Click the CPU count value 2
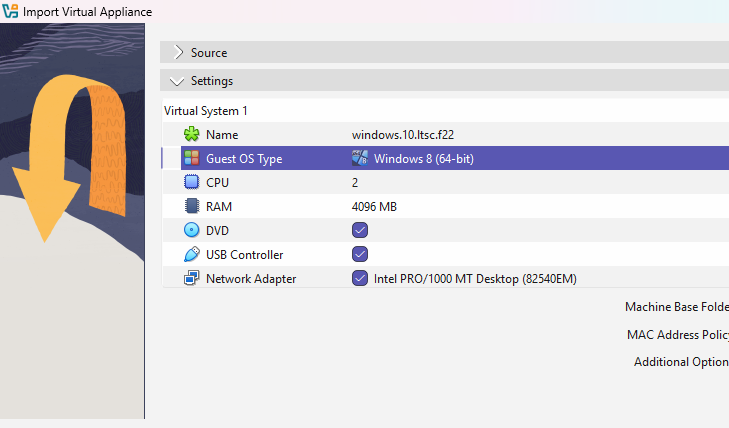This screenshot has height=428, width=729. (x=355, y=183)
